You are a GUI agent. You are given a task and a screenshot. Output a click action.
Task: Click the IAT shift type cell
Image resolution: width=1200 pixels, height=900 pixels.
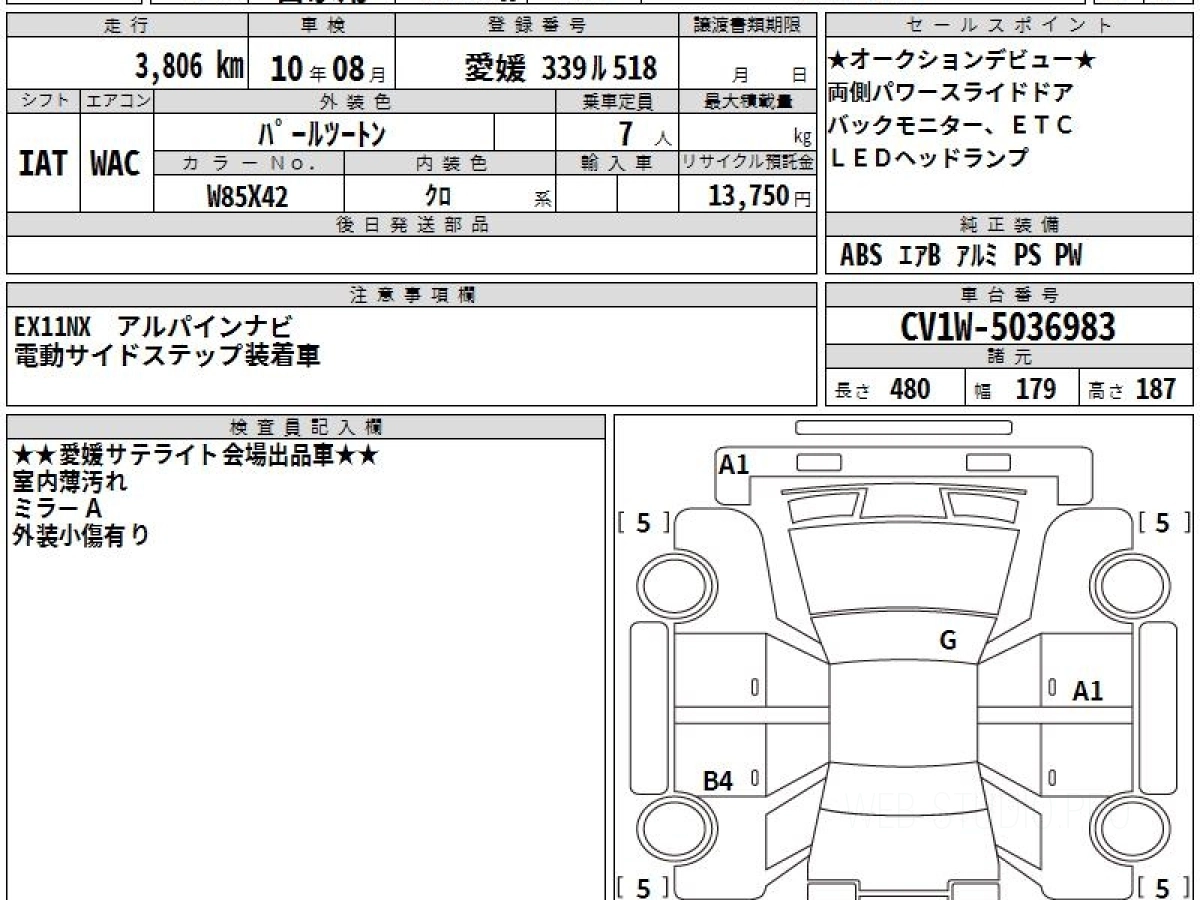(43, 164)
